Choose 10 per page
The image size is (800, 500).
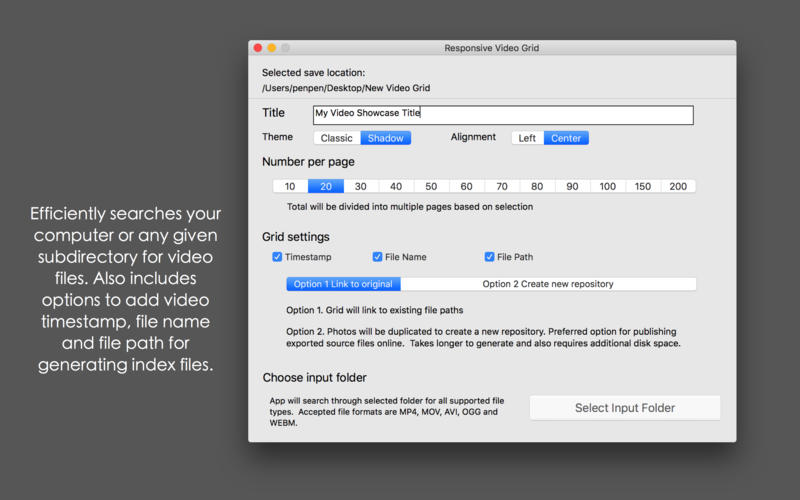tap(290, 186)
